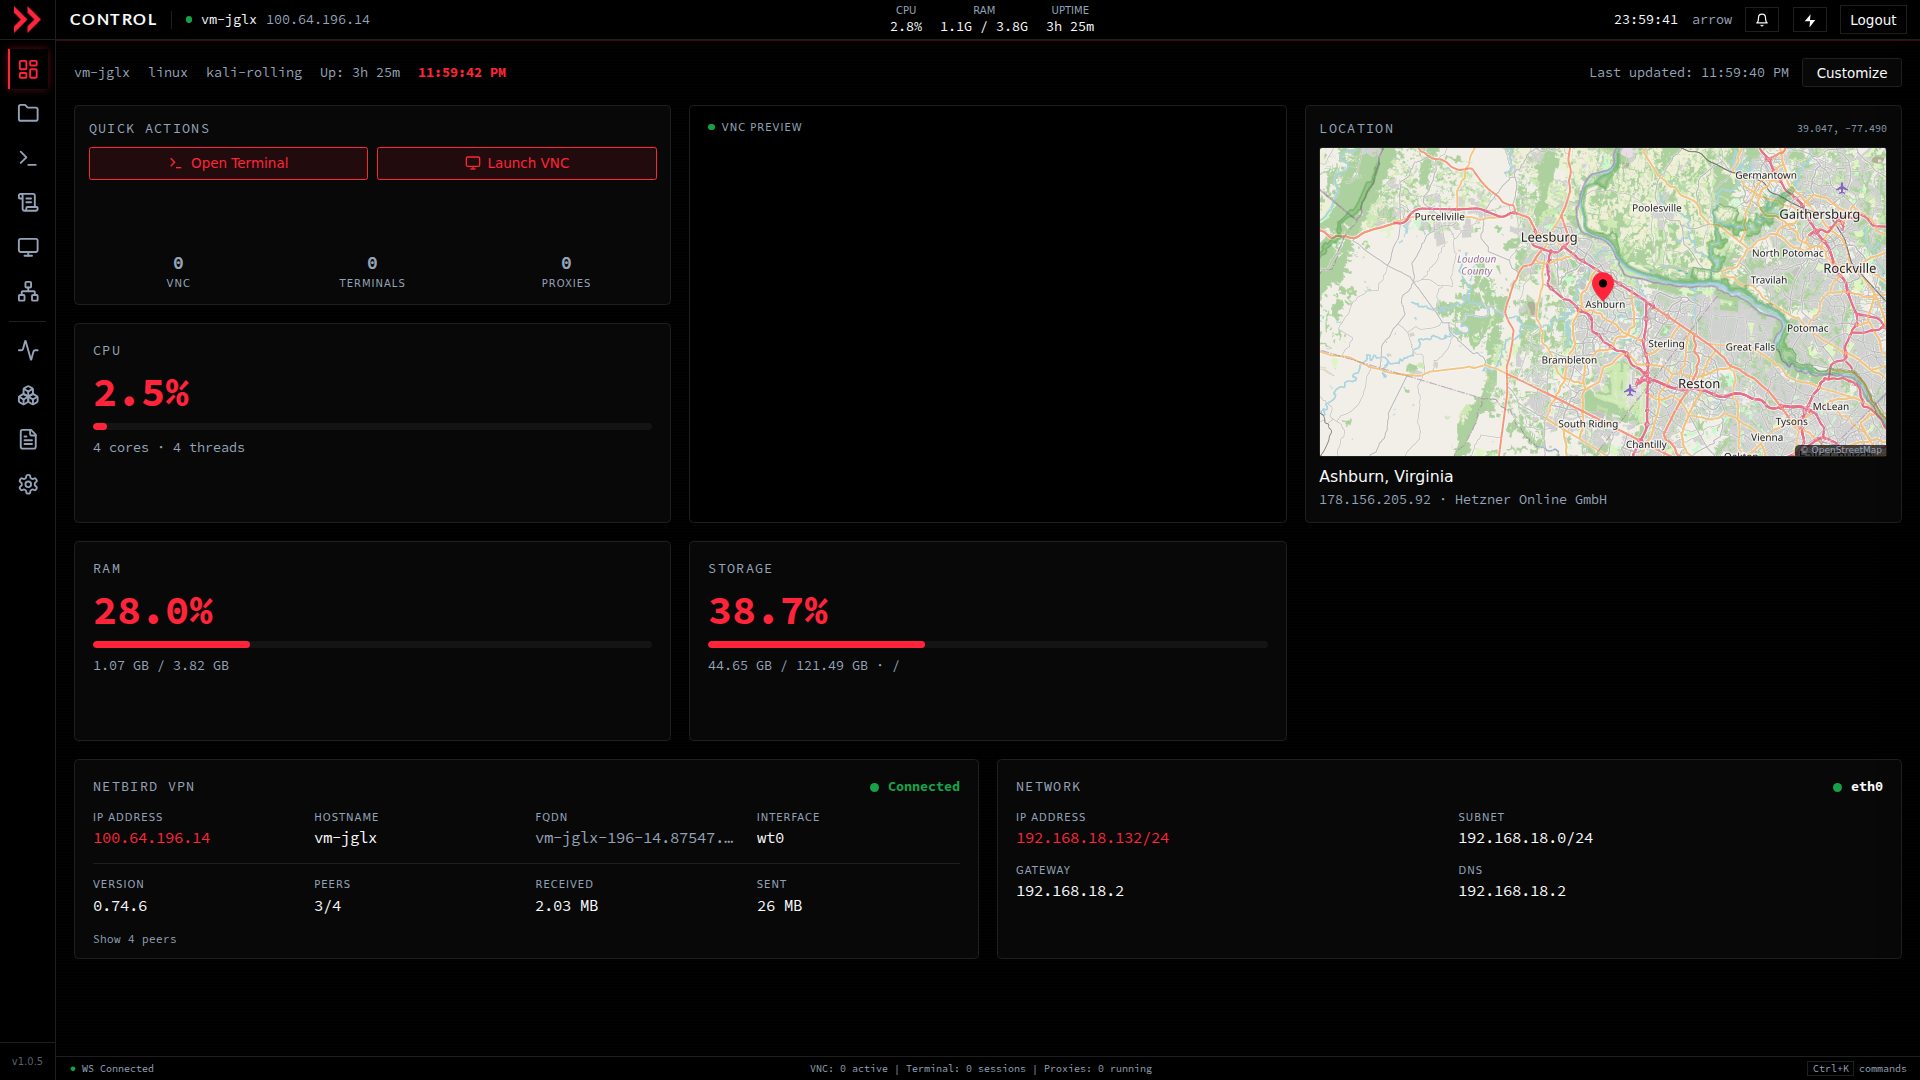Click the Last updated timestamp

[x=1689, y=73]
